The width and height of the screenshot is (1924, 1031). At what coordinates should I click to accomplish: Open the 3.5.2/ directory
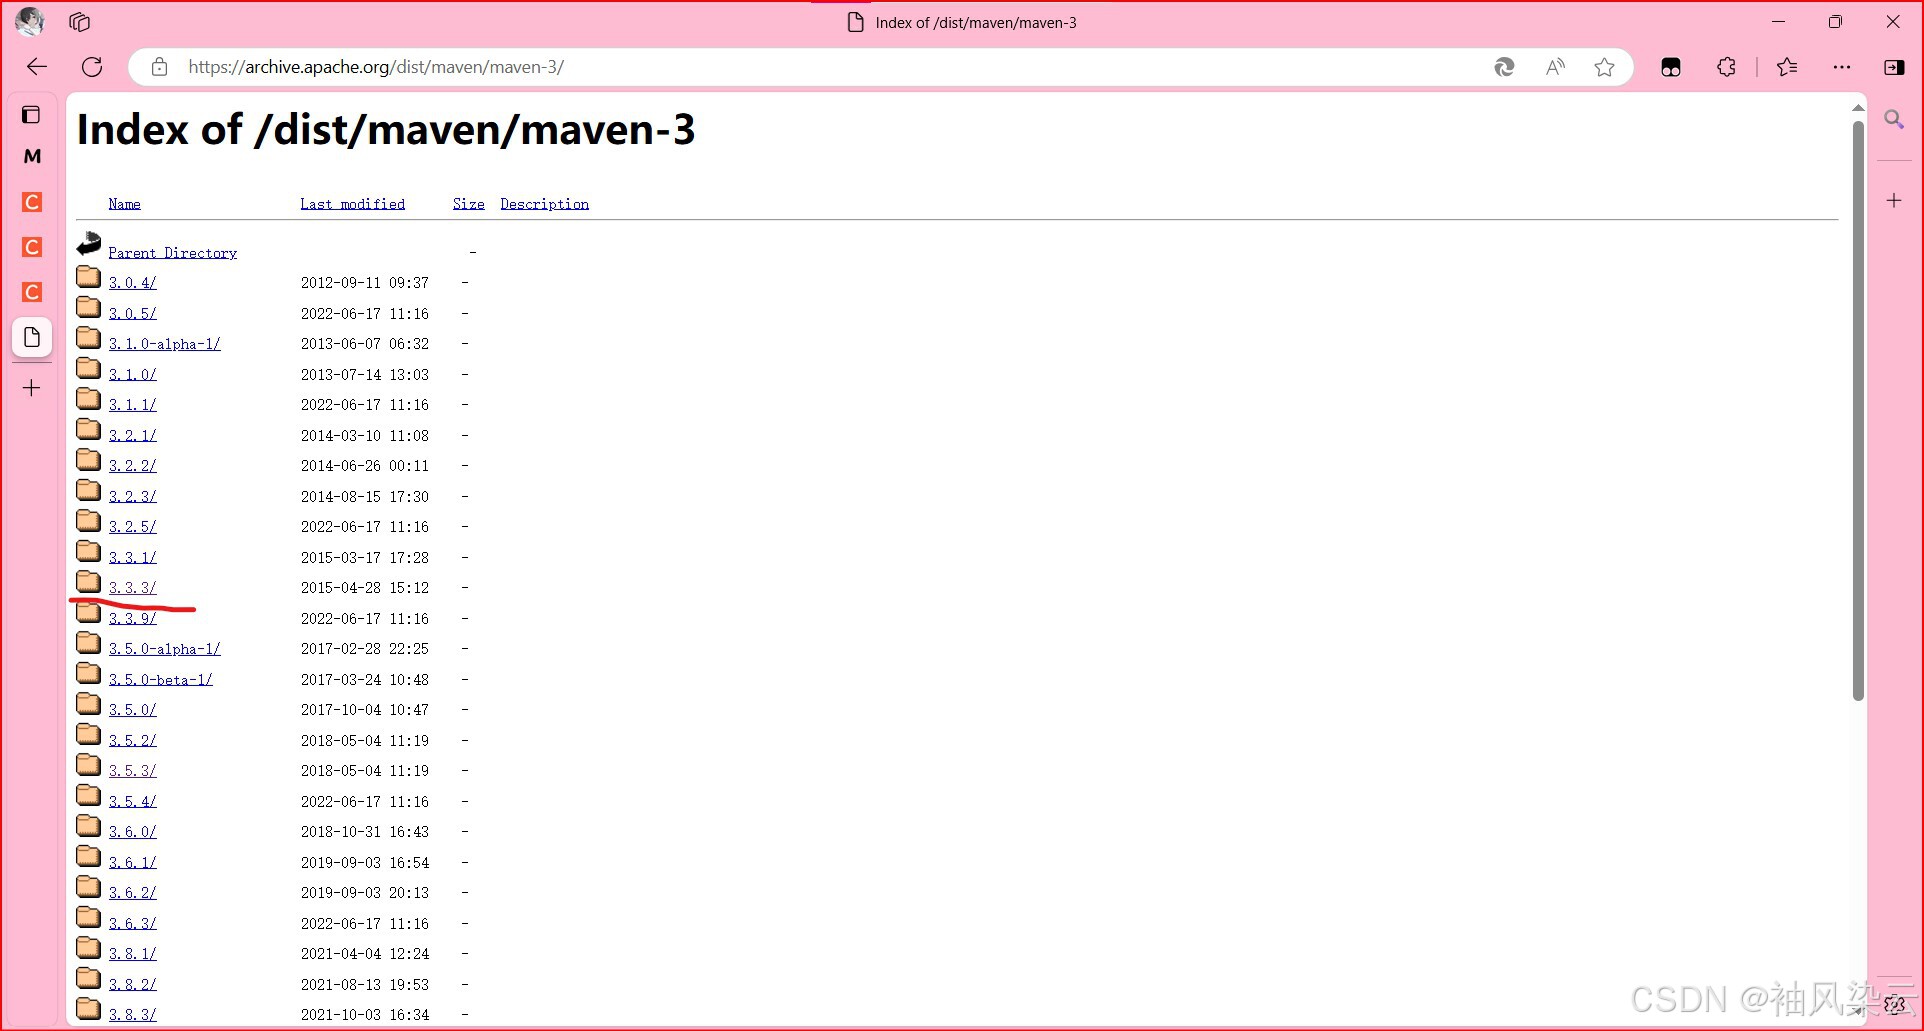pos(133,741)
